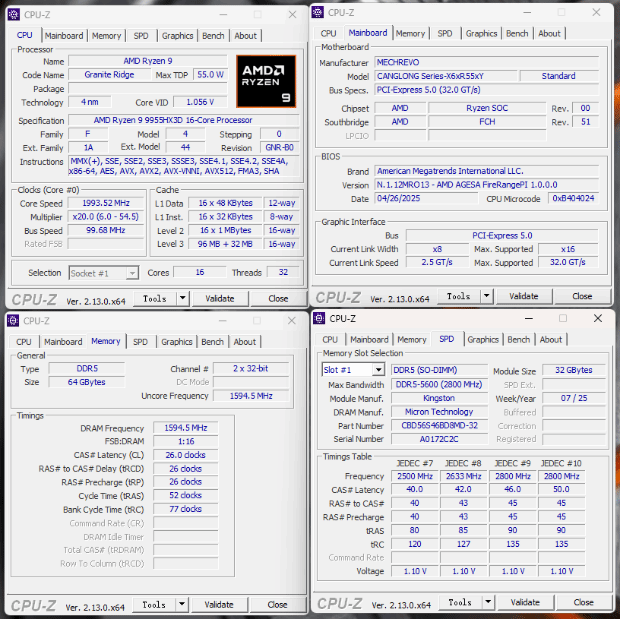Screen dimensions: 620x619
Task: Click the Threads value 32
Action: coord(283,272)
